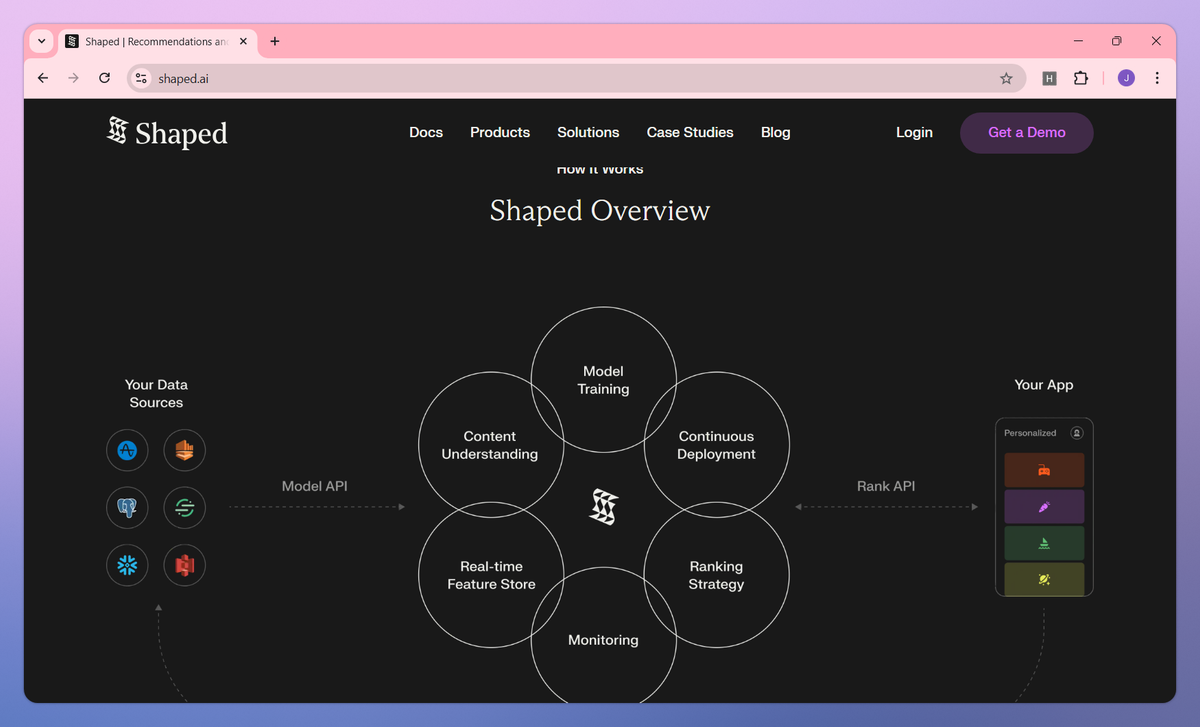Click the profile avatar icon in the Personalized card

[1077, 433]
